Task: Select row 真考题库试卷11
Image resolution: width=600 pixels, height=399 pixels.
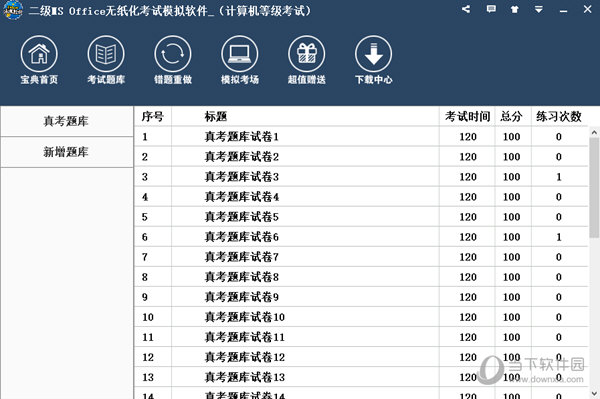Action: [361, 337]
